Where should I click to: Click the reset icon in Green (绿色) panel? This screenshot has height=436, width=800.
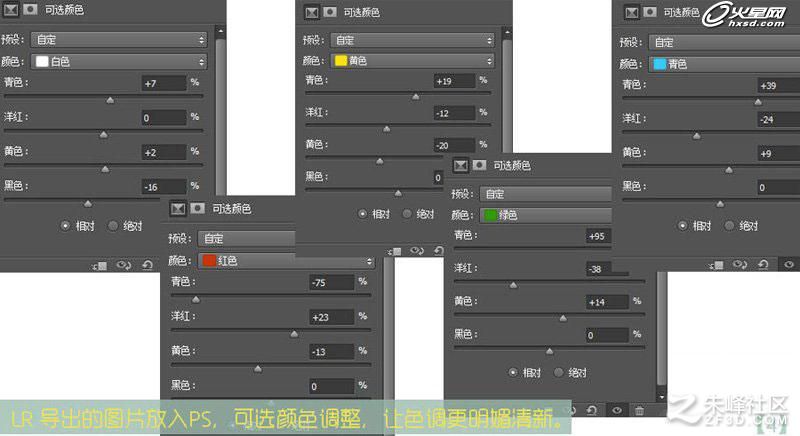(x=592, y=411)
